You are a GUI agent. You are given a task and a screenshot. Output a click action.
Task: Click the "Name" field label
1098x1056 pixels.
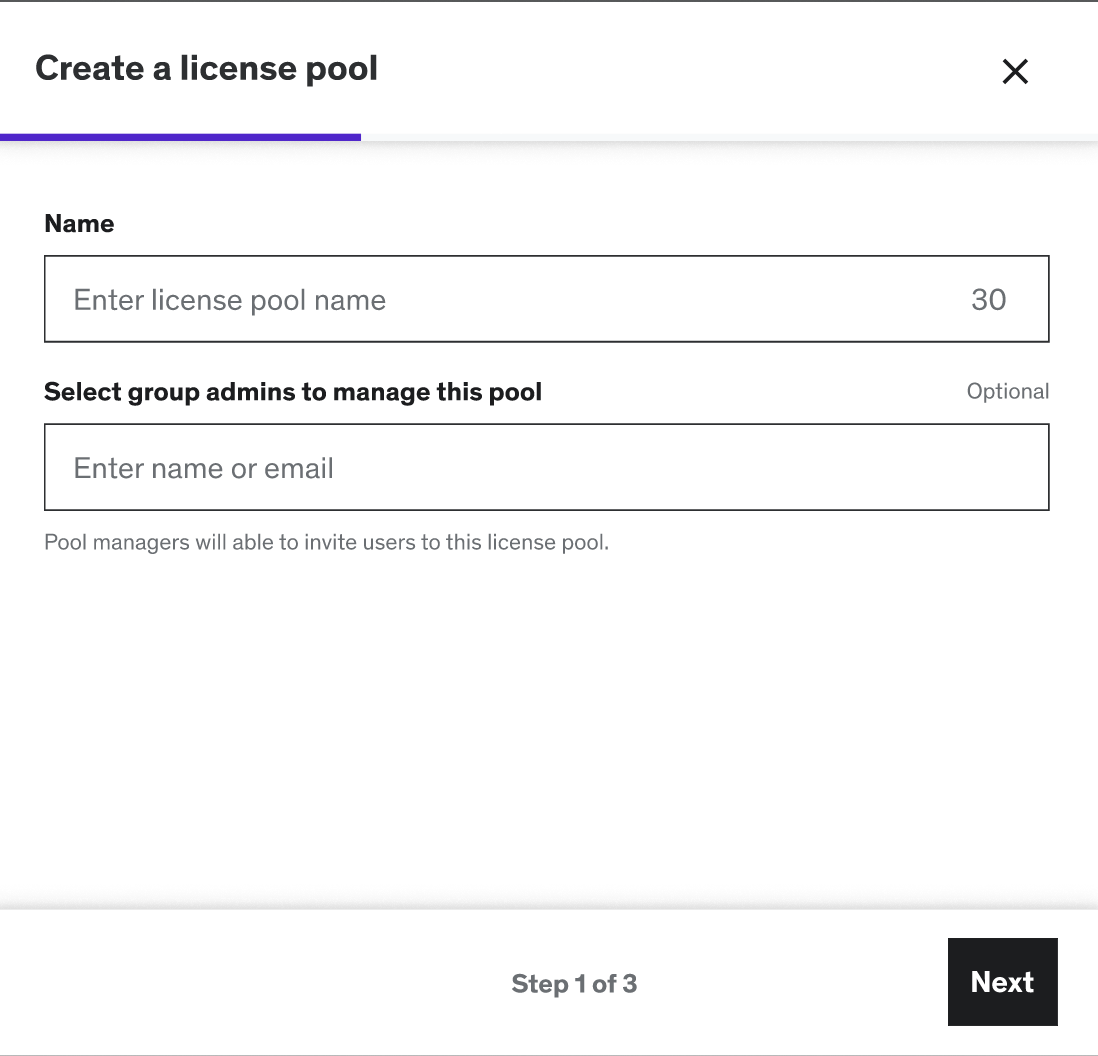pos(79,223)
